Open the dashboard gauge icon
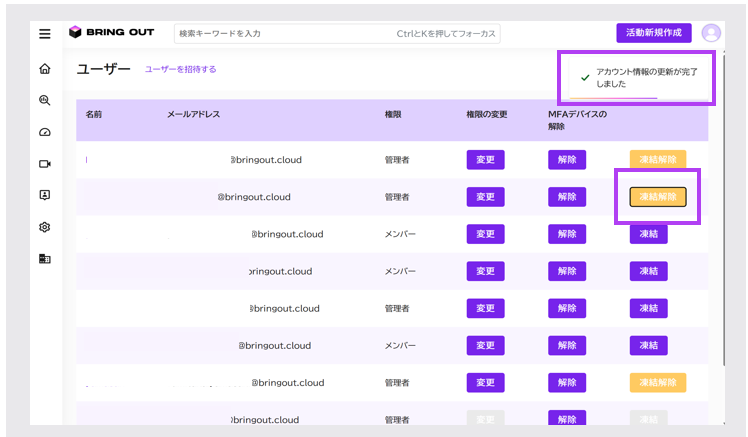The height and width of the screenshot is (437, 748). (45, 132)
